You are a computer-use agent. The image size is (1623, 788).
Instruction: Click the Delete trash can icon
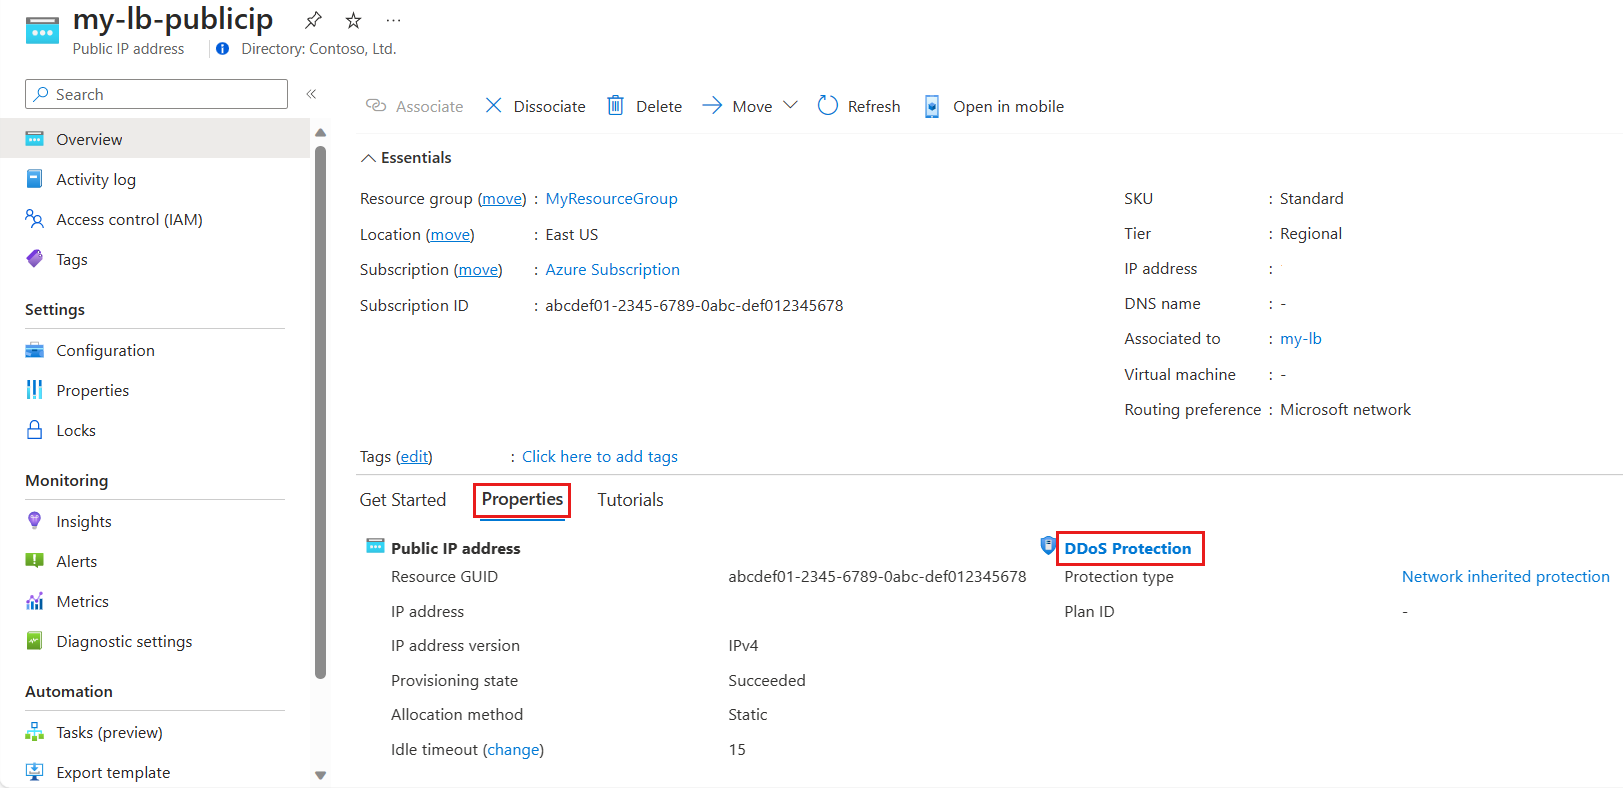click(x=616, y=105)
